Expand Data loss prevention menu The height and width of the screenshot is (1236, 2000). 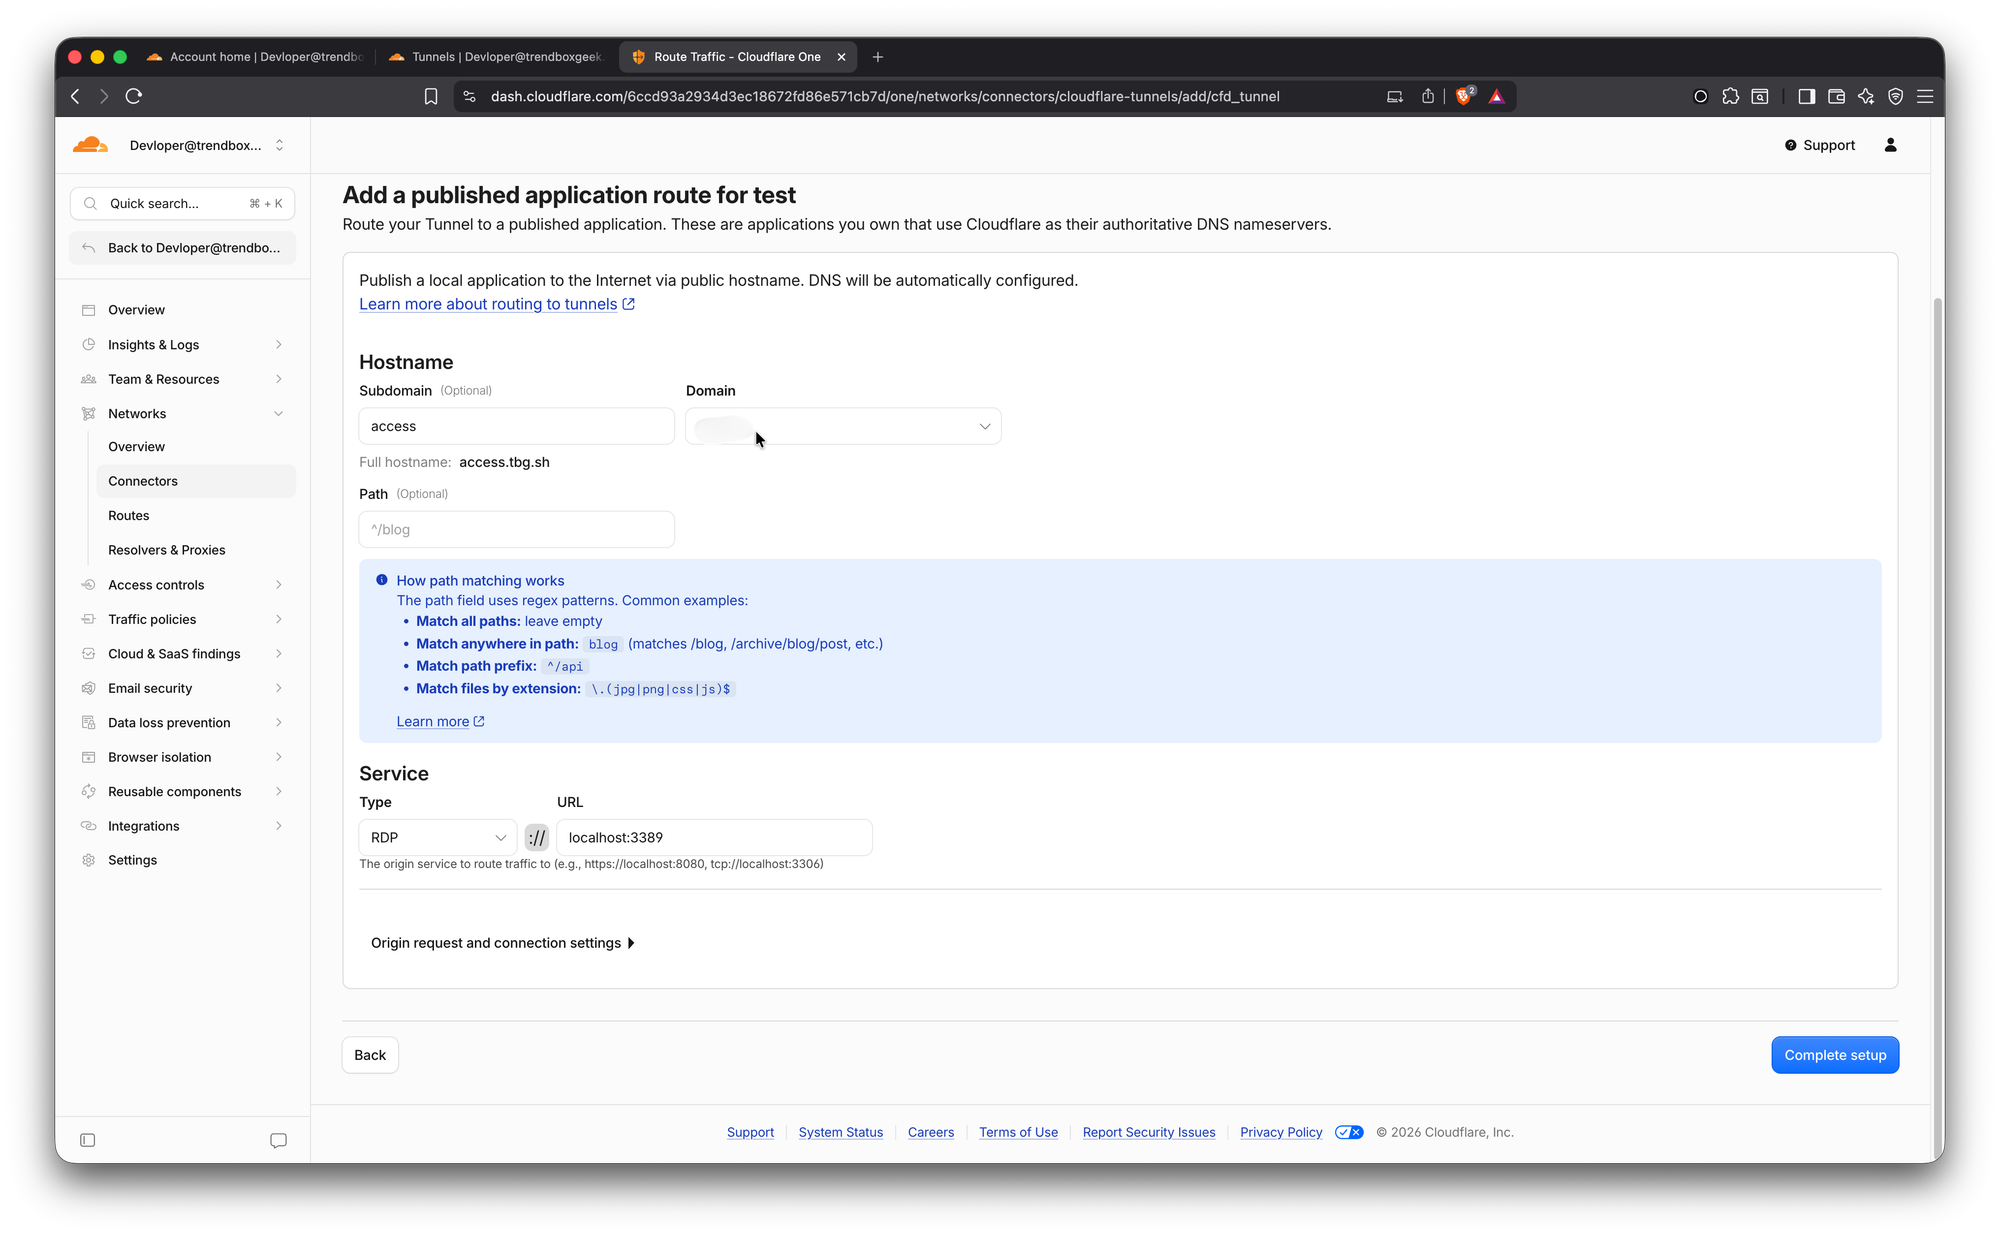coord(182,723)
